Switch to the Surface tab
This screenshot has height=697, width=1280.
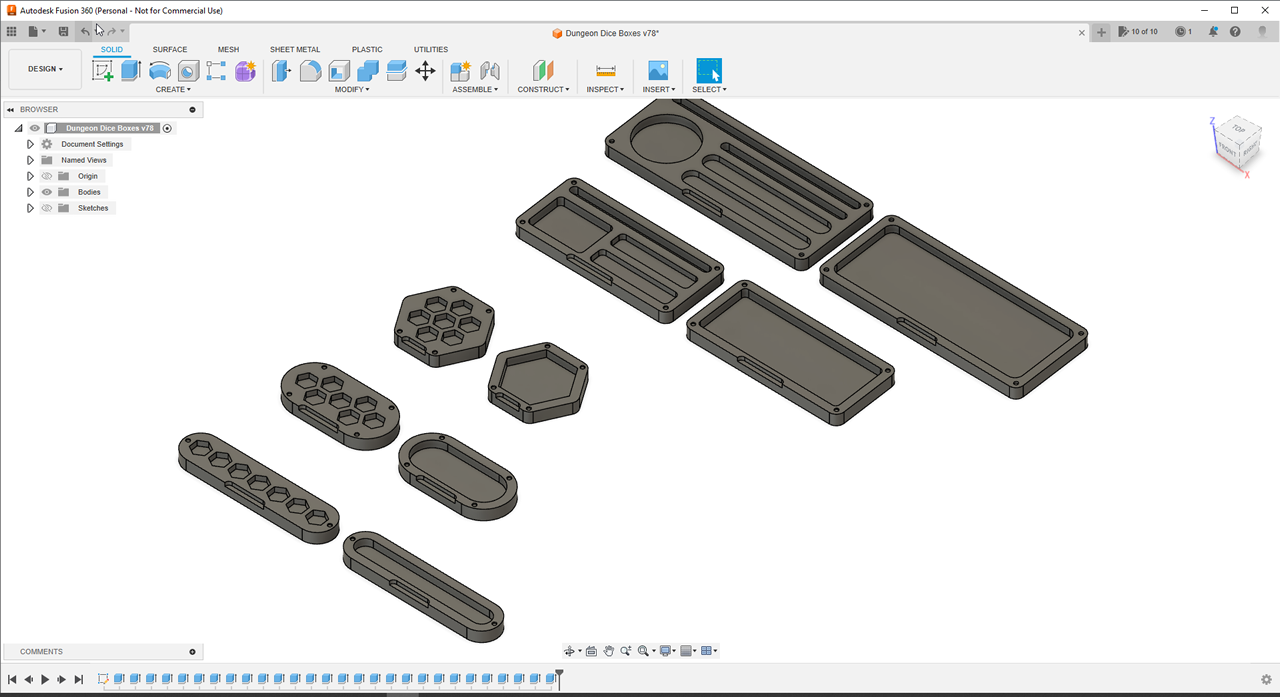[170, 49]
